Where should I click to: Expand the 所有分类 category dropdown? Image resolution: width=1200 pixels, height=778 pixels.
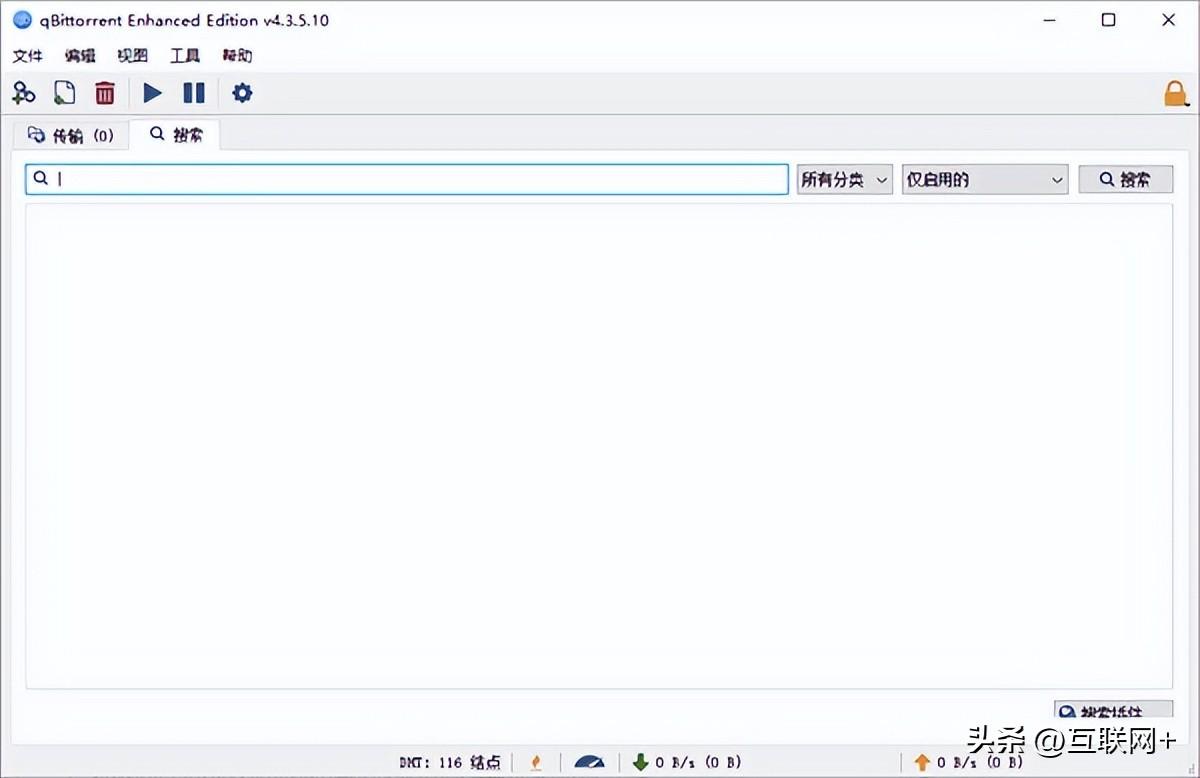pos(844,180)
